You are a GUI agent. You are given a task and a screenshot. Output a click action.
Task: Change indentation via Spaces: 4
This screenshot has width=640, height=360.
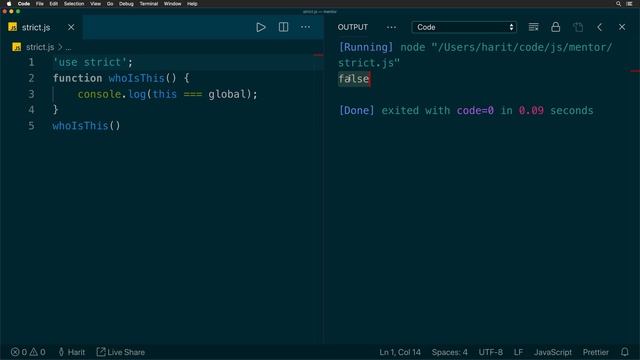pos(449,352)
